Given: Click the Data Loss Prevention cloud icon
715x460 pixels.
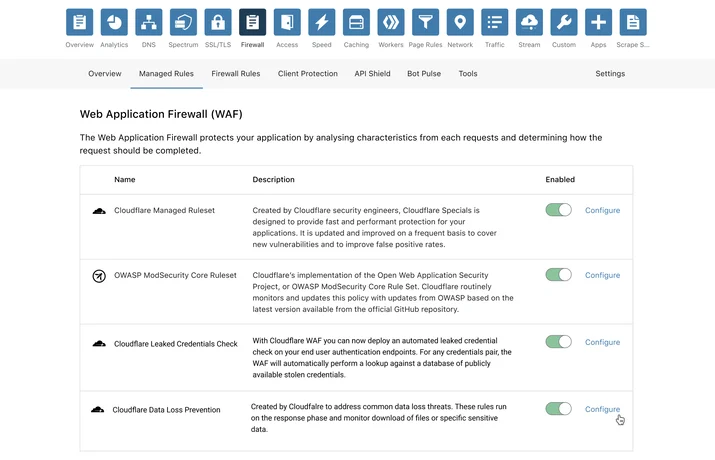Looking at the screenshot, I should coord(97,409).
